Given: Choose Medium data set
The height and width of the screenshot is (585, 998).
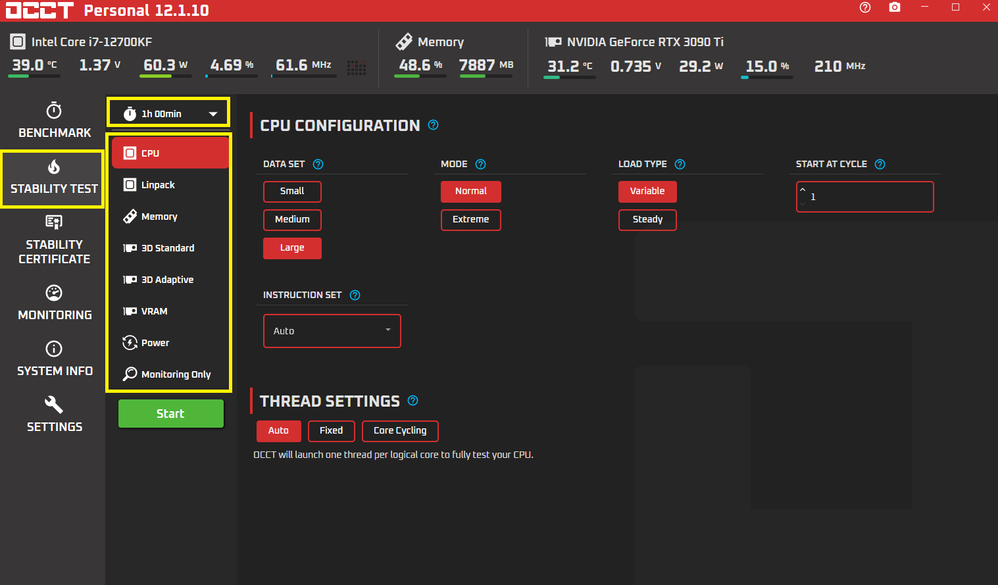Looking at the screenshot, I should [292, 220].
